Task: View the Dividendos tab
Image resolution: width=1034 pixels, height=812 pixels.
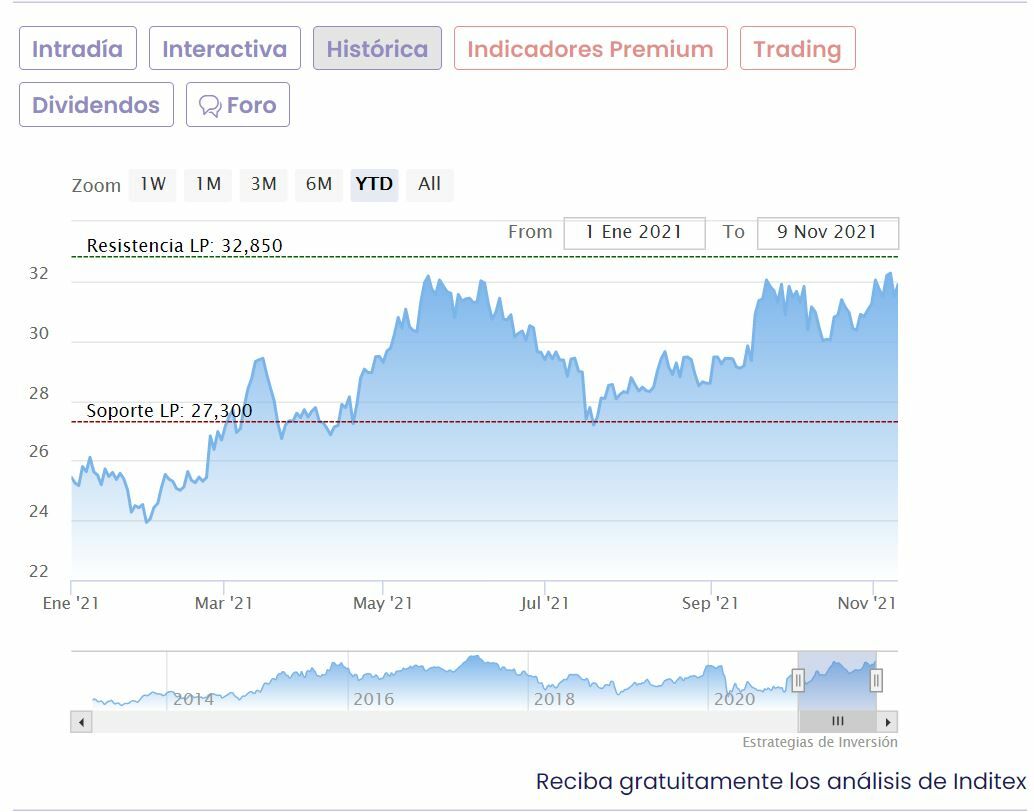Action: 96,105
